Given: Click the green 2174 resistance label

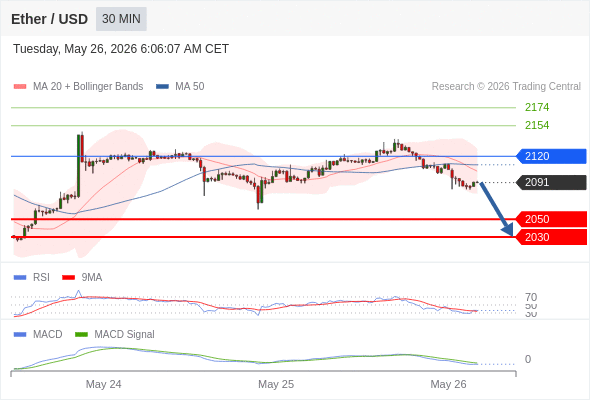Looking at the screenshot, I should [x=537, y=107].
